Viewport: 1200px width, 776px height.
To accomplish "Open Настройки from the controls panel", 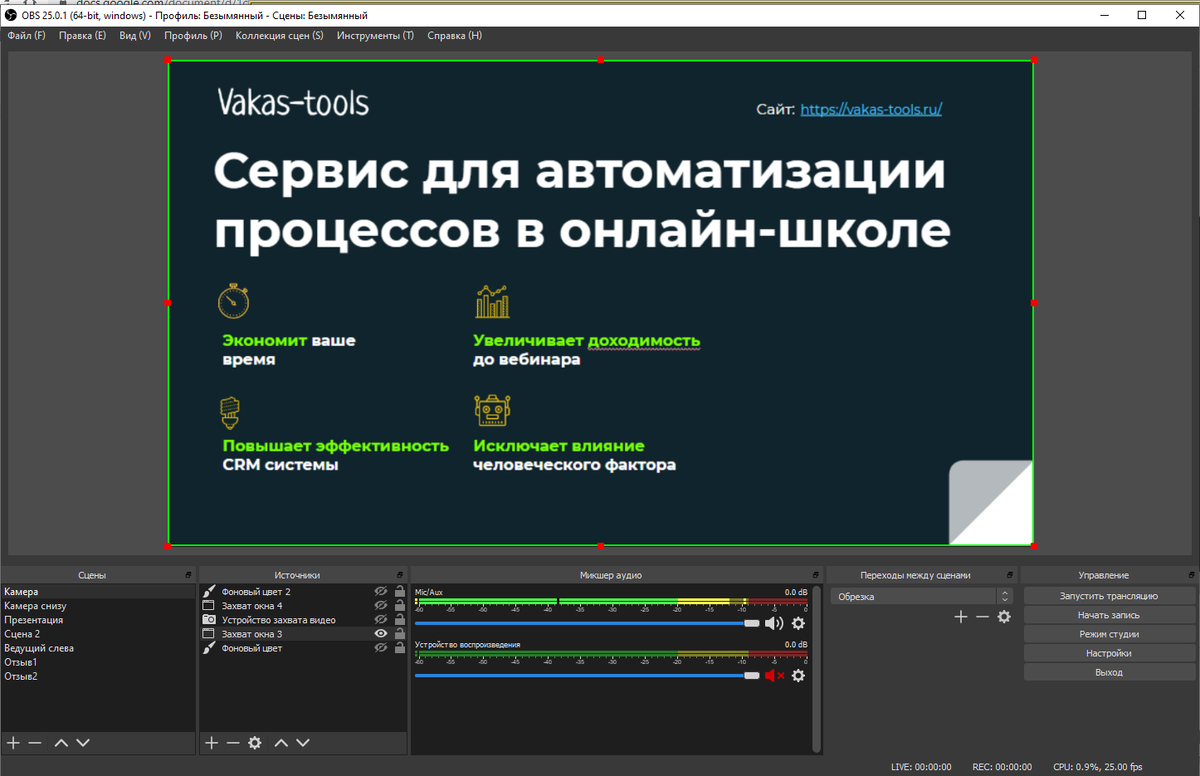I will coord(1109,653).
